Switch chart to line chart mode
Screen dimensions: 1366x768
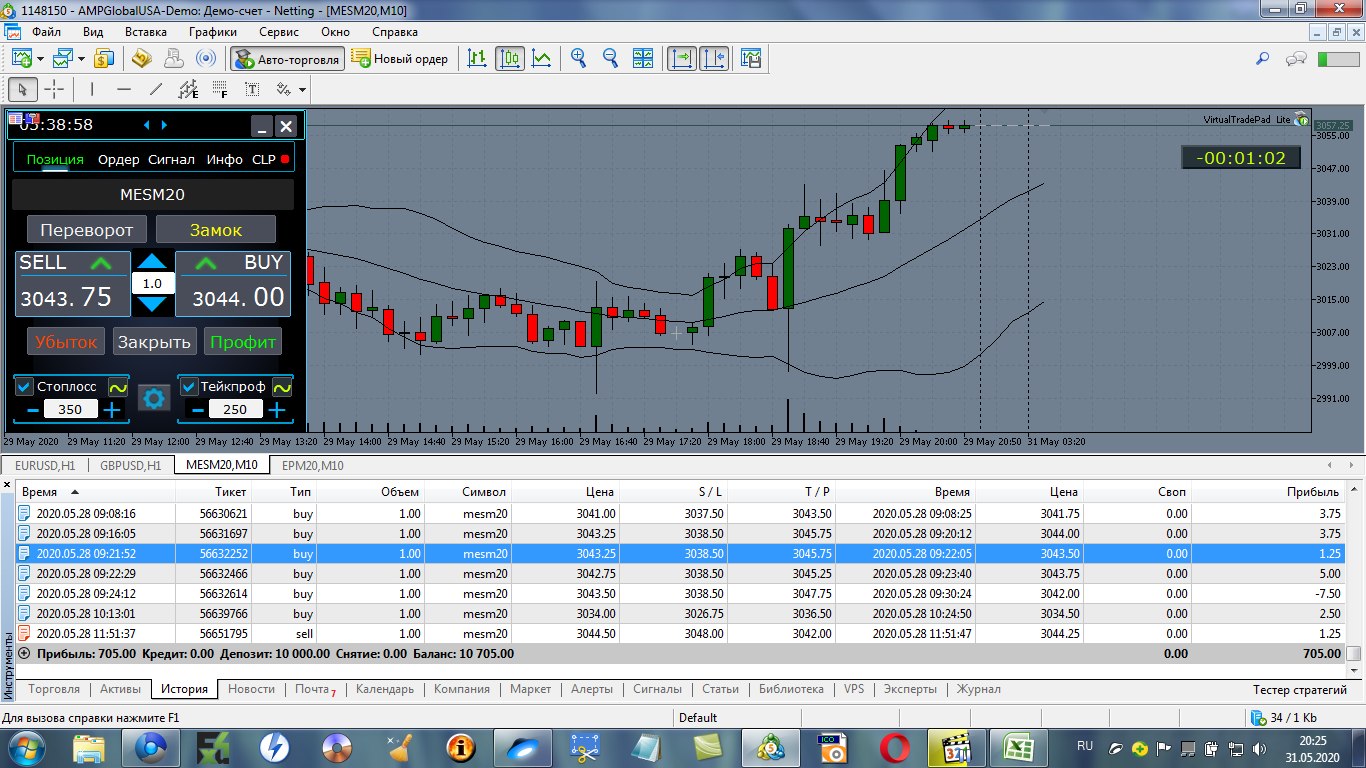(541, 58)
